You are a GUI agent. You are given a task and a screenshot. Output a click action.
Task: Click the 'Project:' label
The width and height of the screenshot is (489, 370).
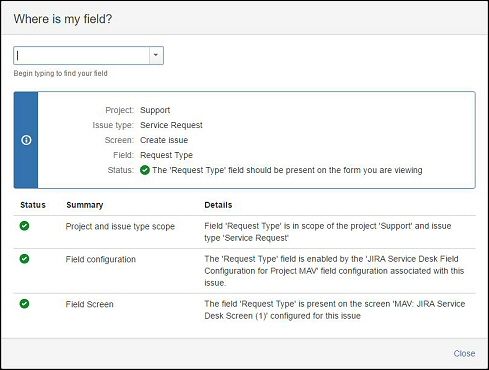tap(119, 110)
